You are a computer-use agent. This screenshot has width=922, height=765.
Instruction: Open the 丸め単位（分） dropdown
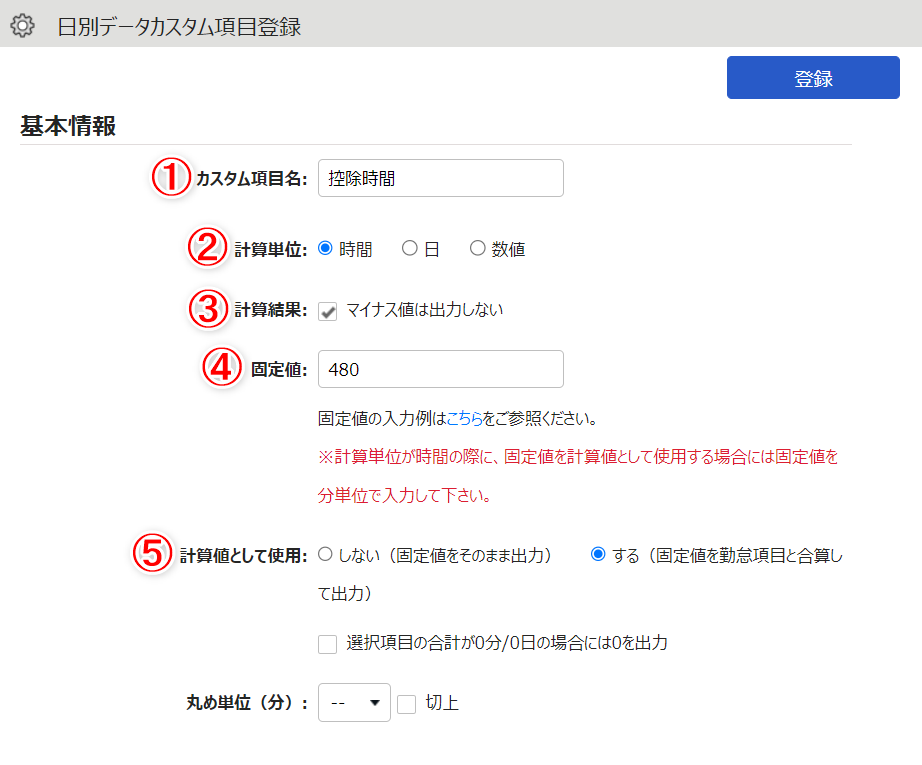click(x=354, y=703)
